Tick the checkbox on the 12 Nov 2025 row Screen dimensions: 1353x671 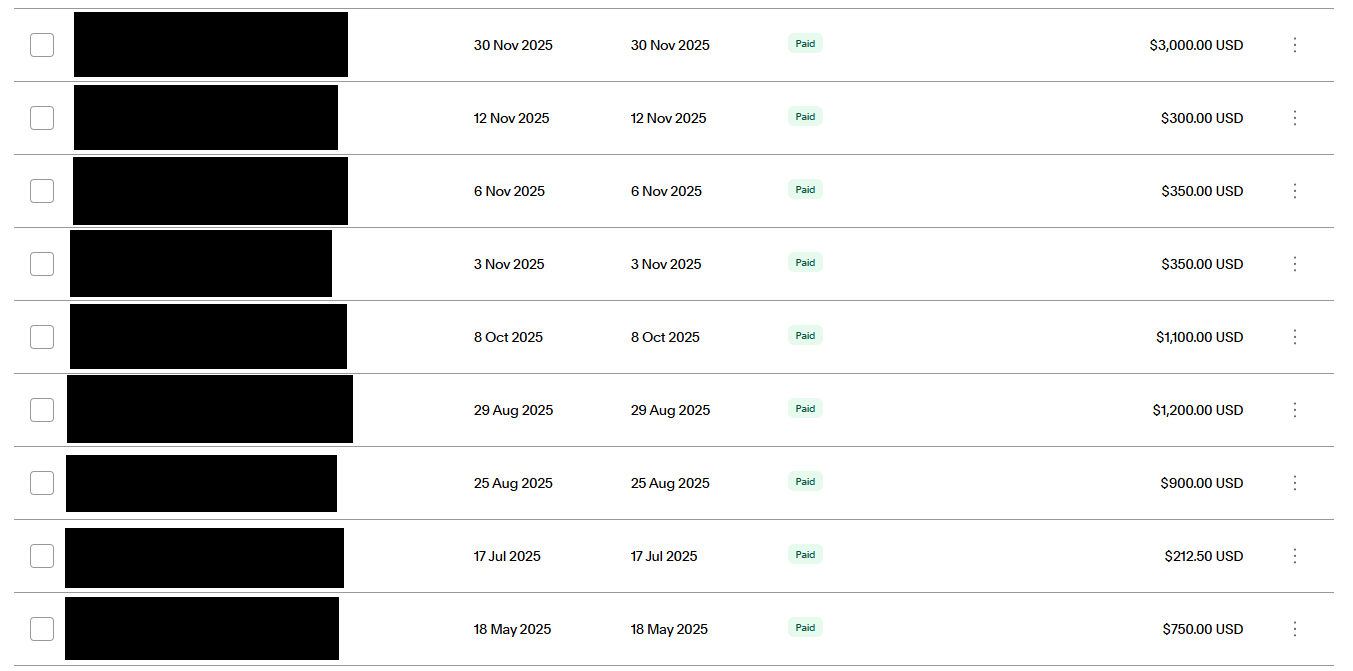[42, 118]
